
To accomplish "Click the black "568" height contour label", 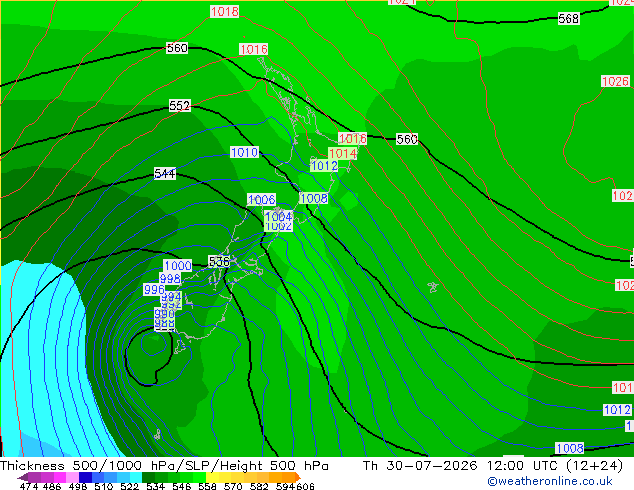I will point(568,18).
